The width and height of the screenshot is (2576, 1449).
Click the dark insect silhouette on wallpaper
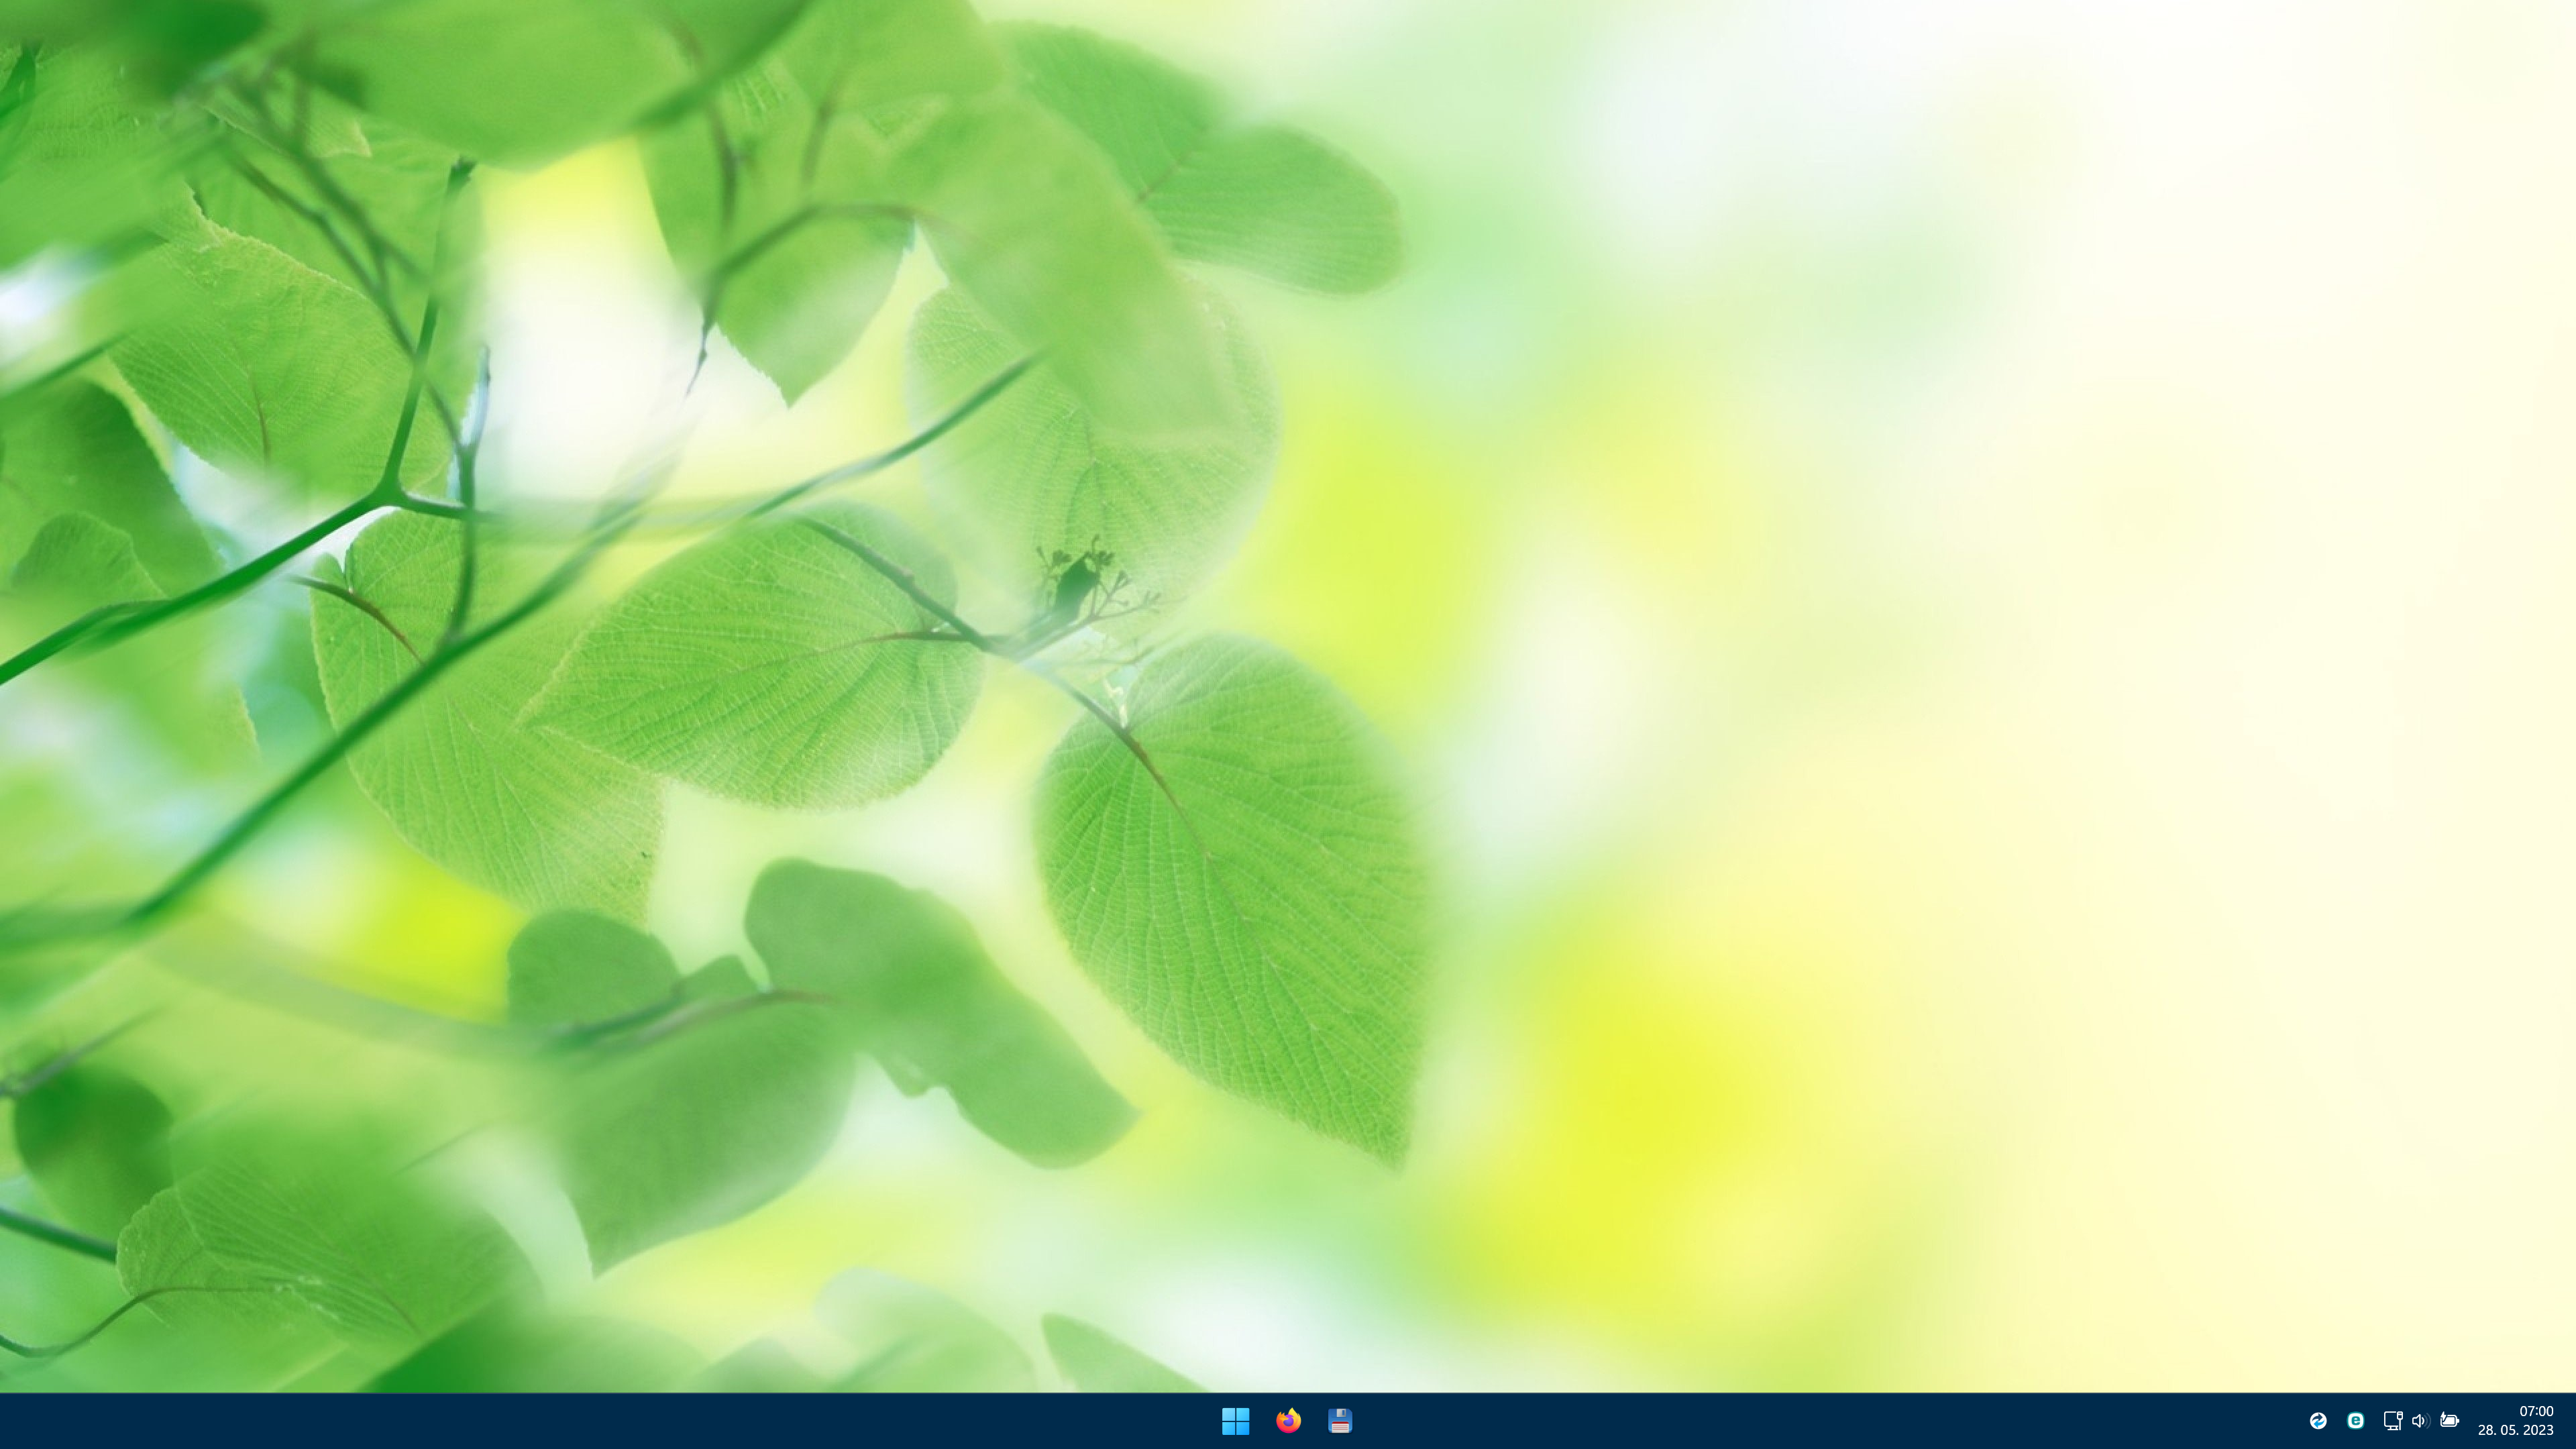pos(1075,585)
